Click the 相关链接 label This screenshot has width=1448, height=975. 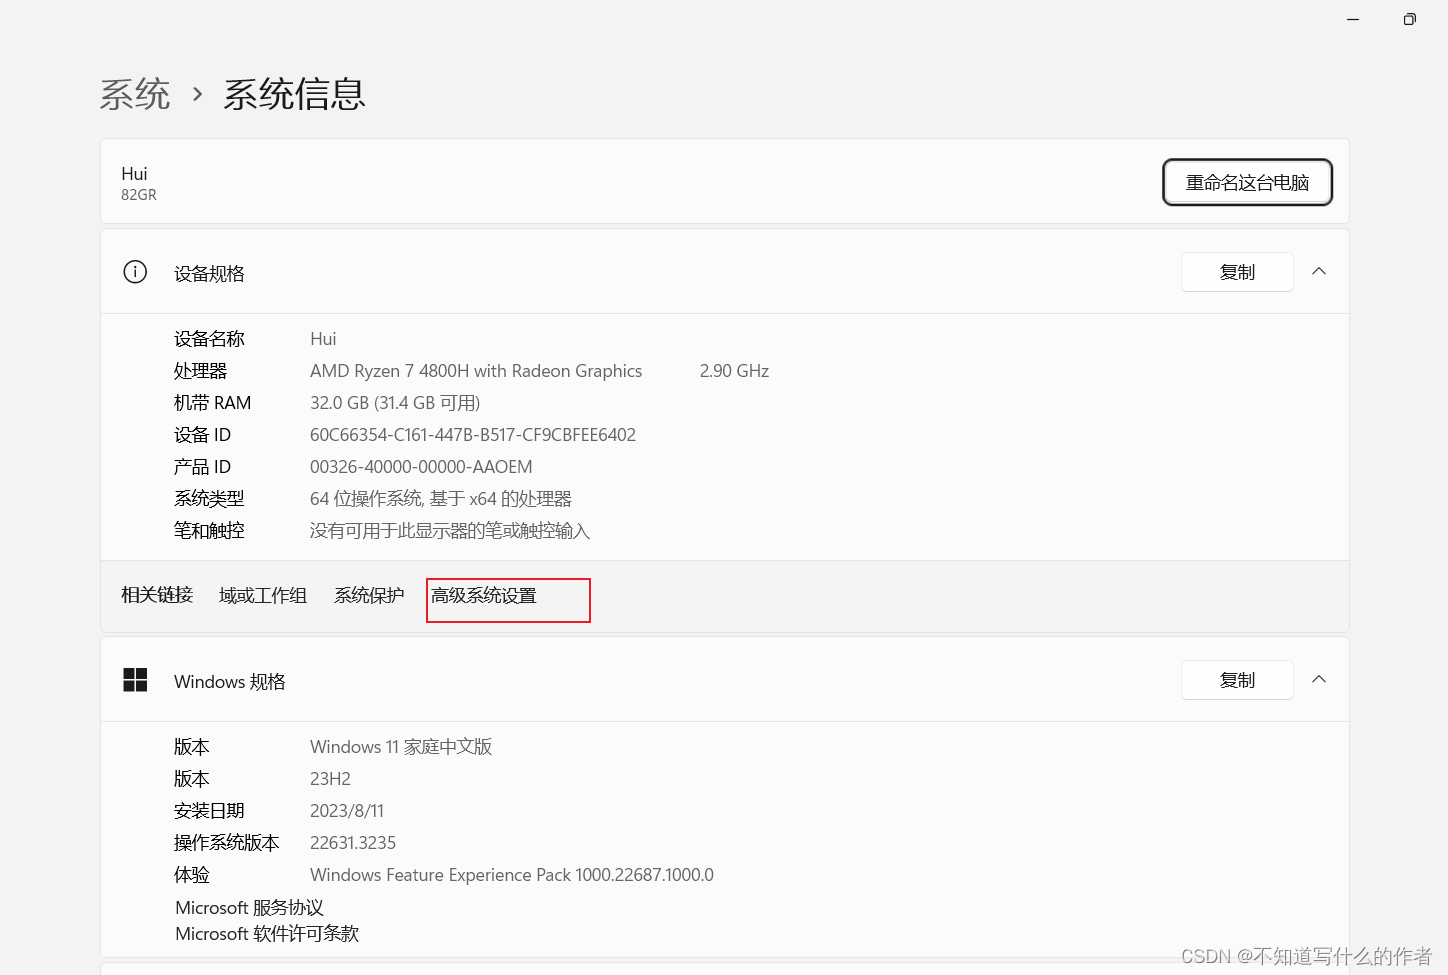pos(157,596)
